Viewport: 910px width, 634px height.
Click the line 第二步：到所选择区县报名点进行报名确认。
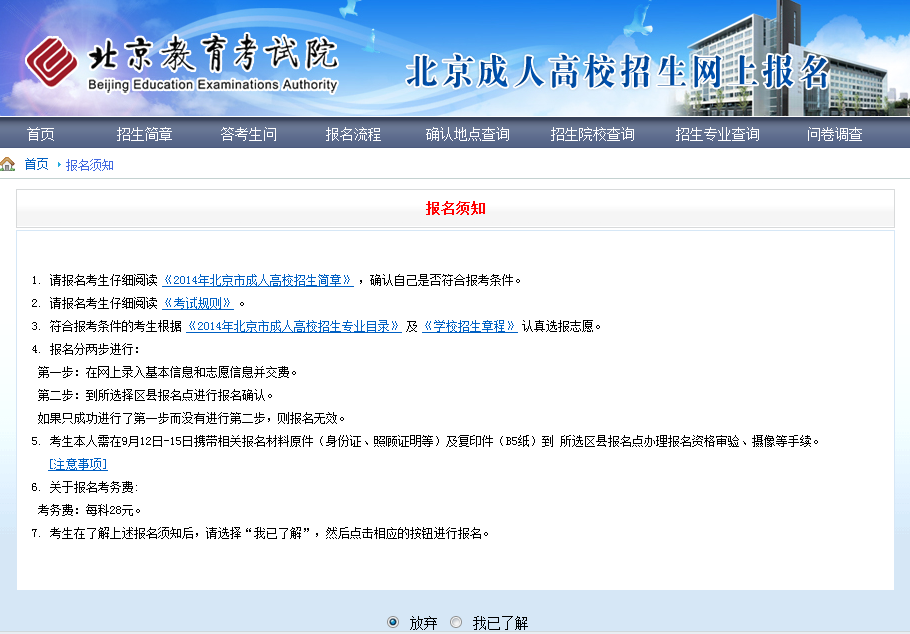(x=155, y=395)
